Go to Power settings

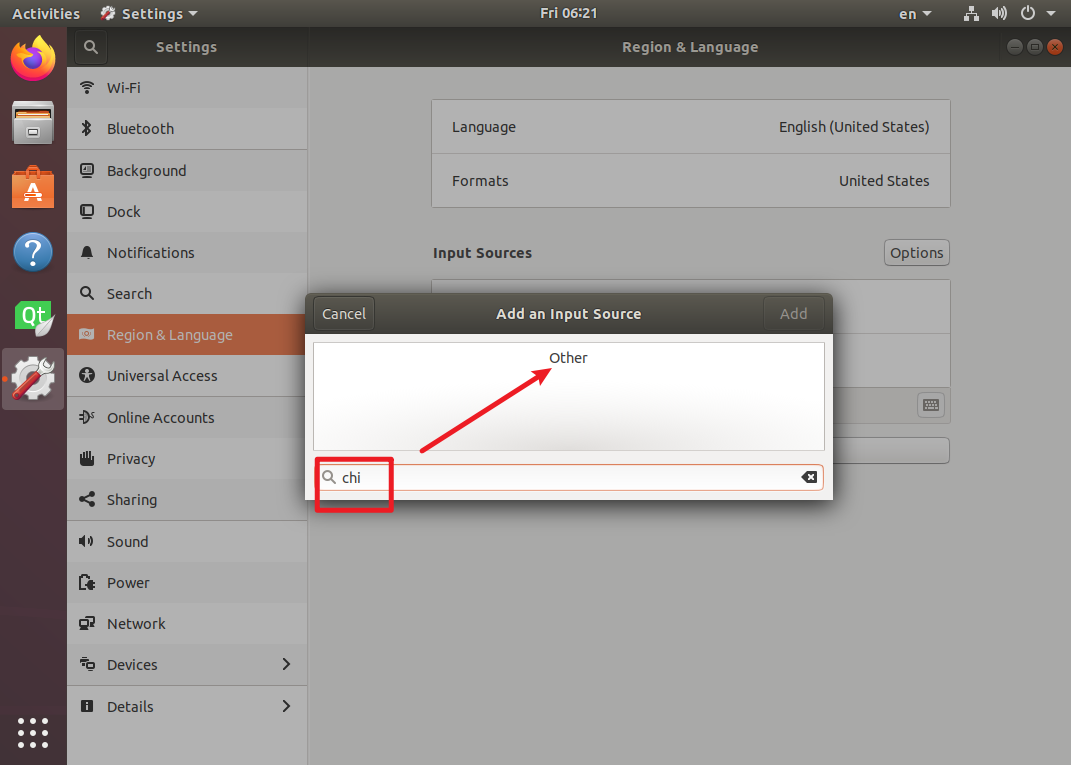point(187,583)
